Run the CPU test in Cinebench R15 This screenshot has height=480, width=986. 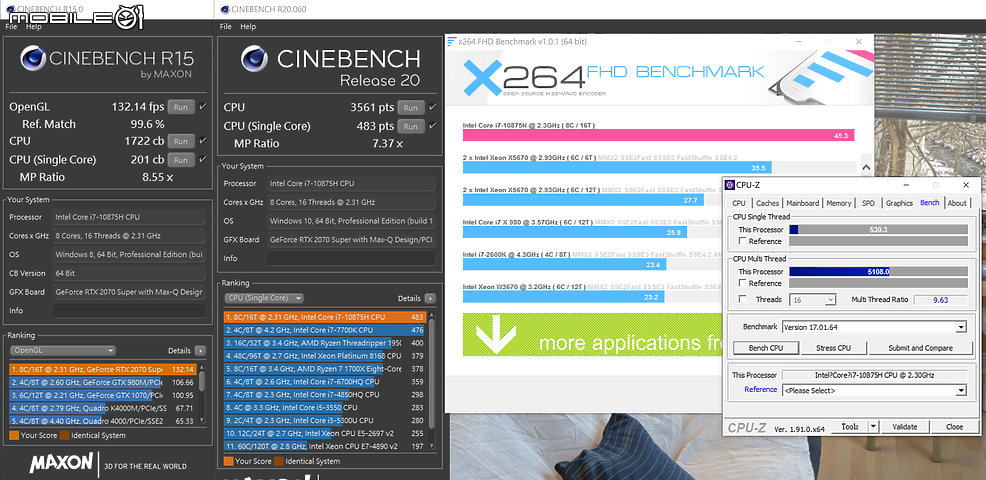(x=181, y=142)
